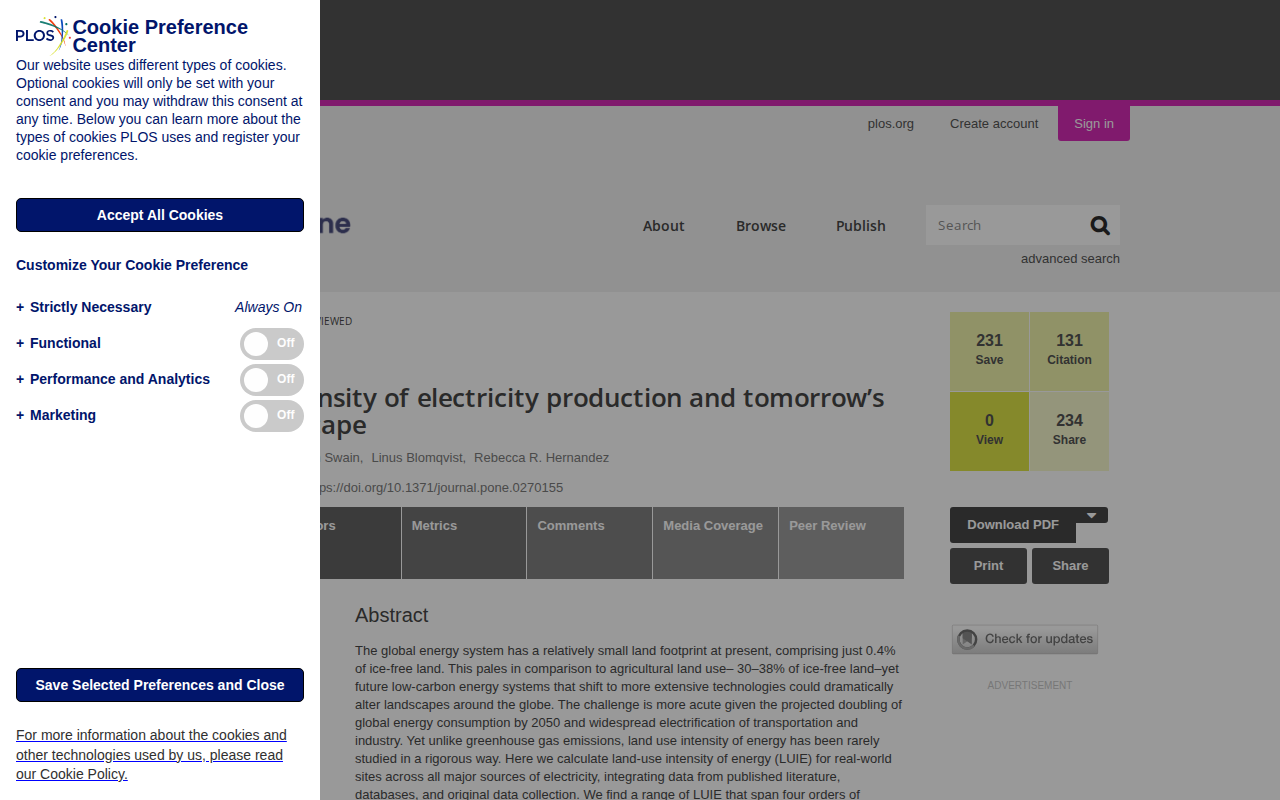The width and height of the screenshot is (1280, 800).
Task: Click the search magnifier icon
Action: 1100,225
